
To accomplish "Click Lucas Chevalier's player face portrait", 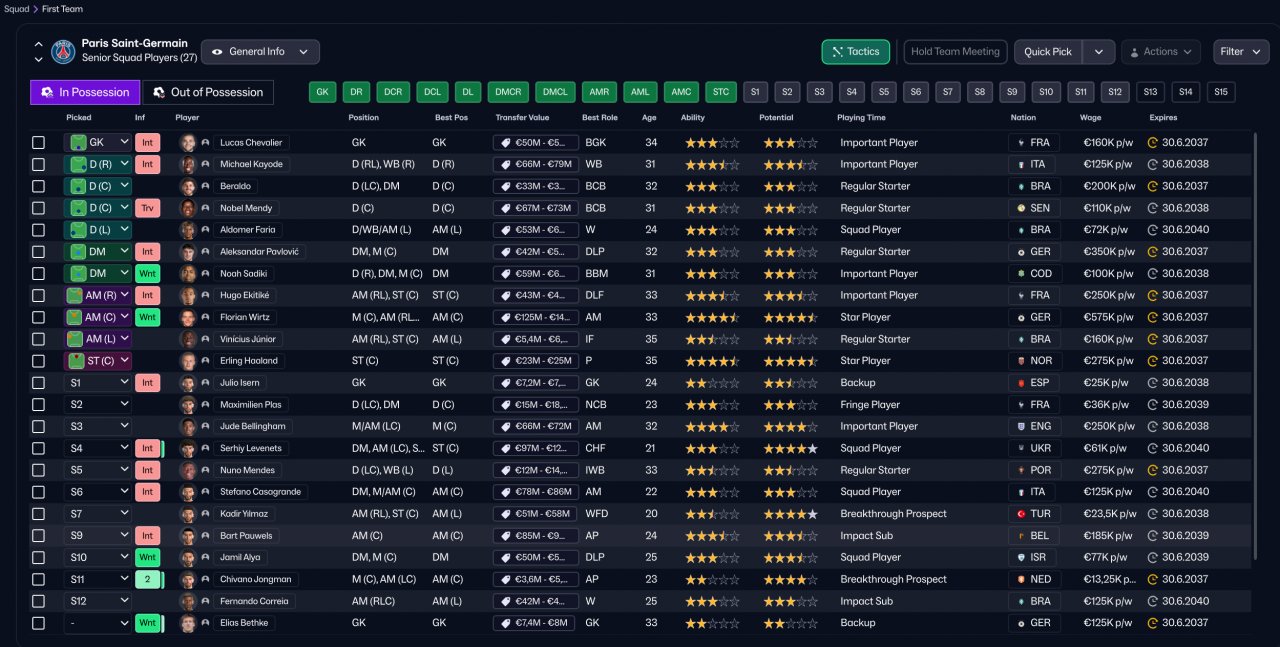I will [x=188, y=143].
